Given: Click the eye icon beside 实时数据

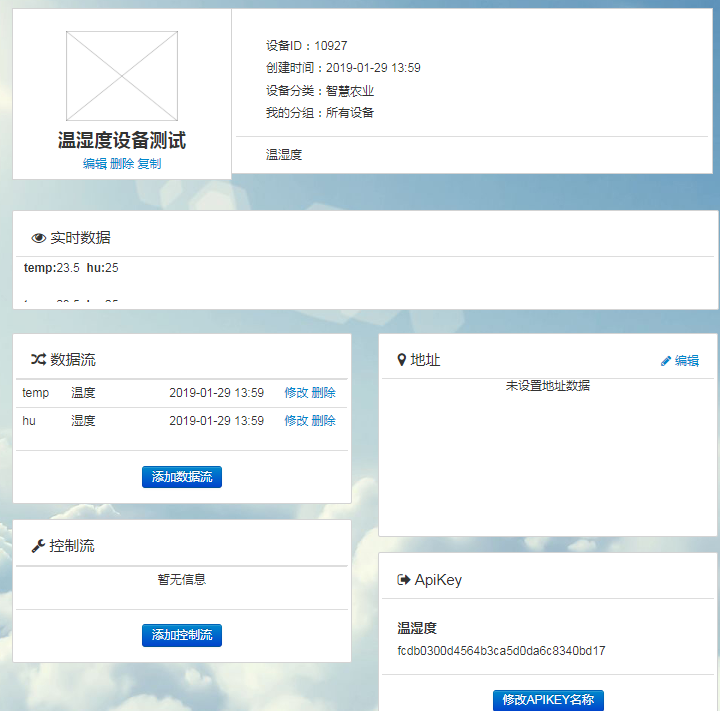Looking at the screenshot, I should pyautogui.click(x=39, y=238).
